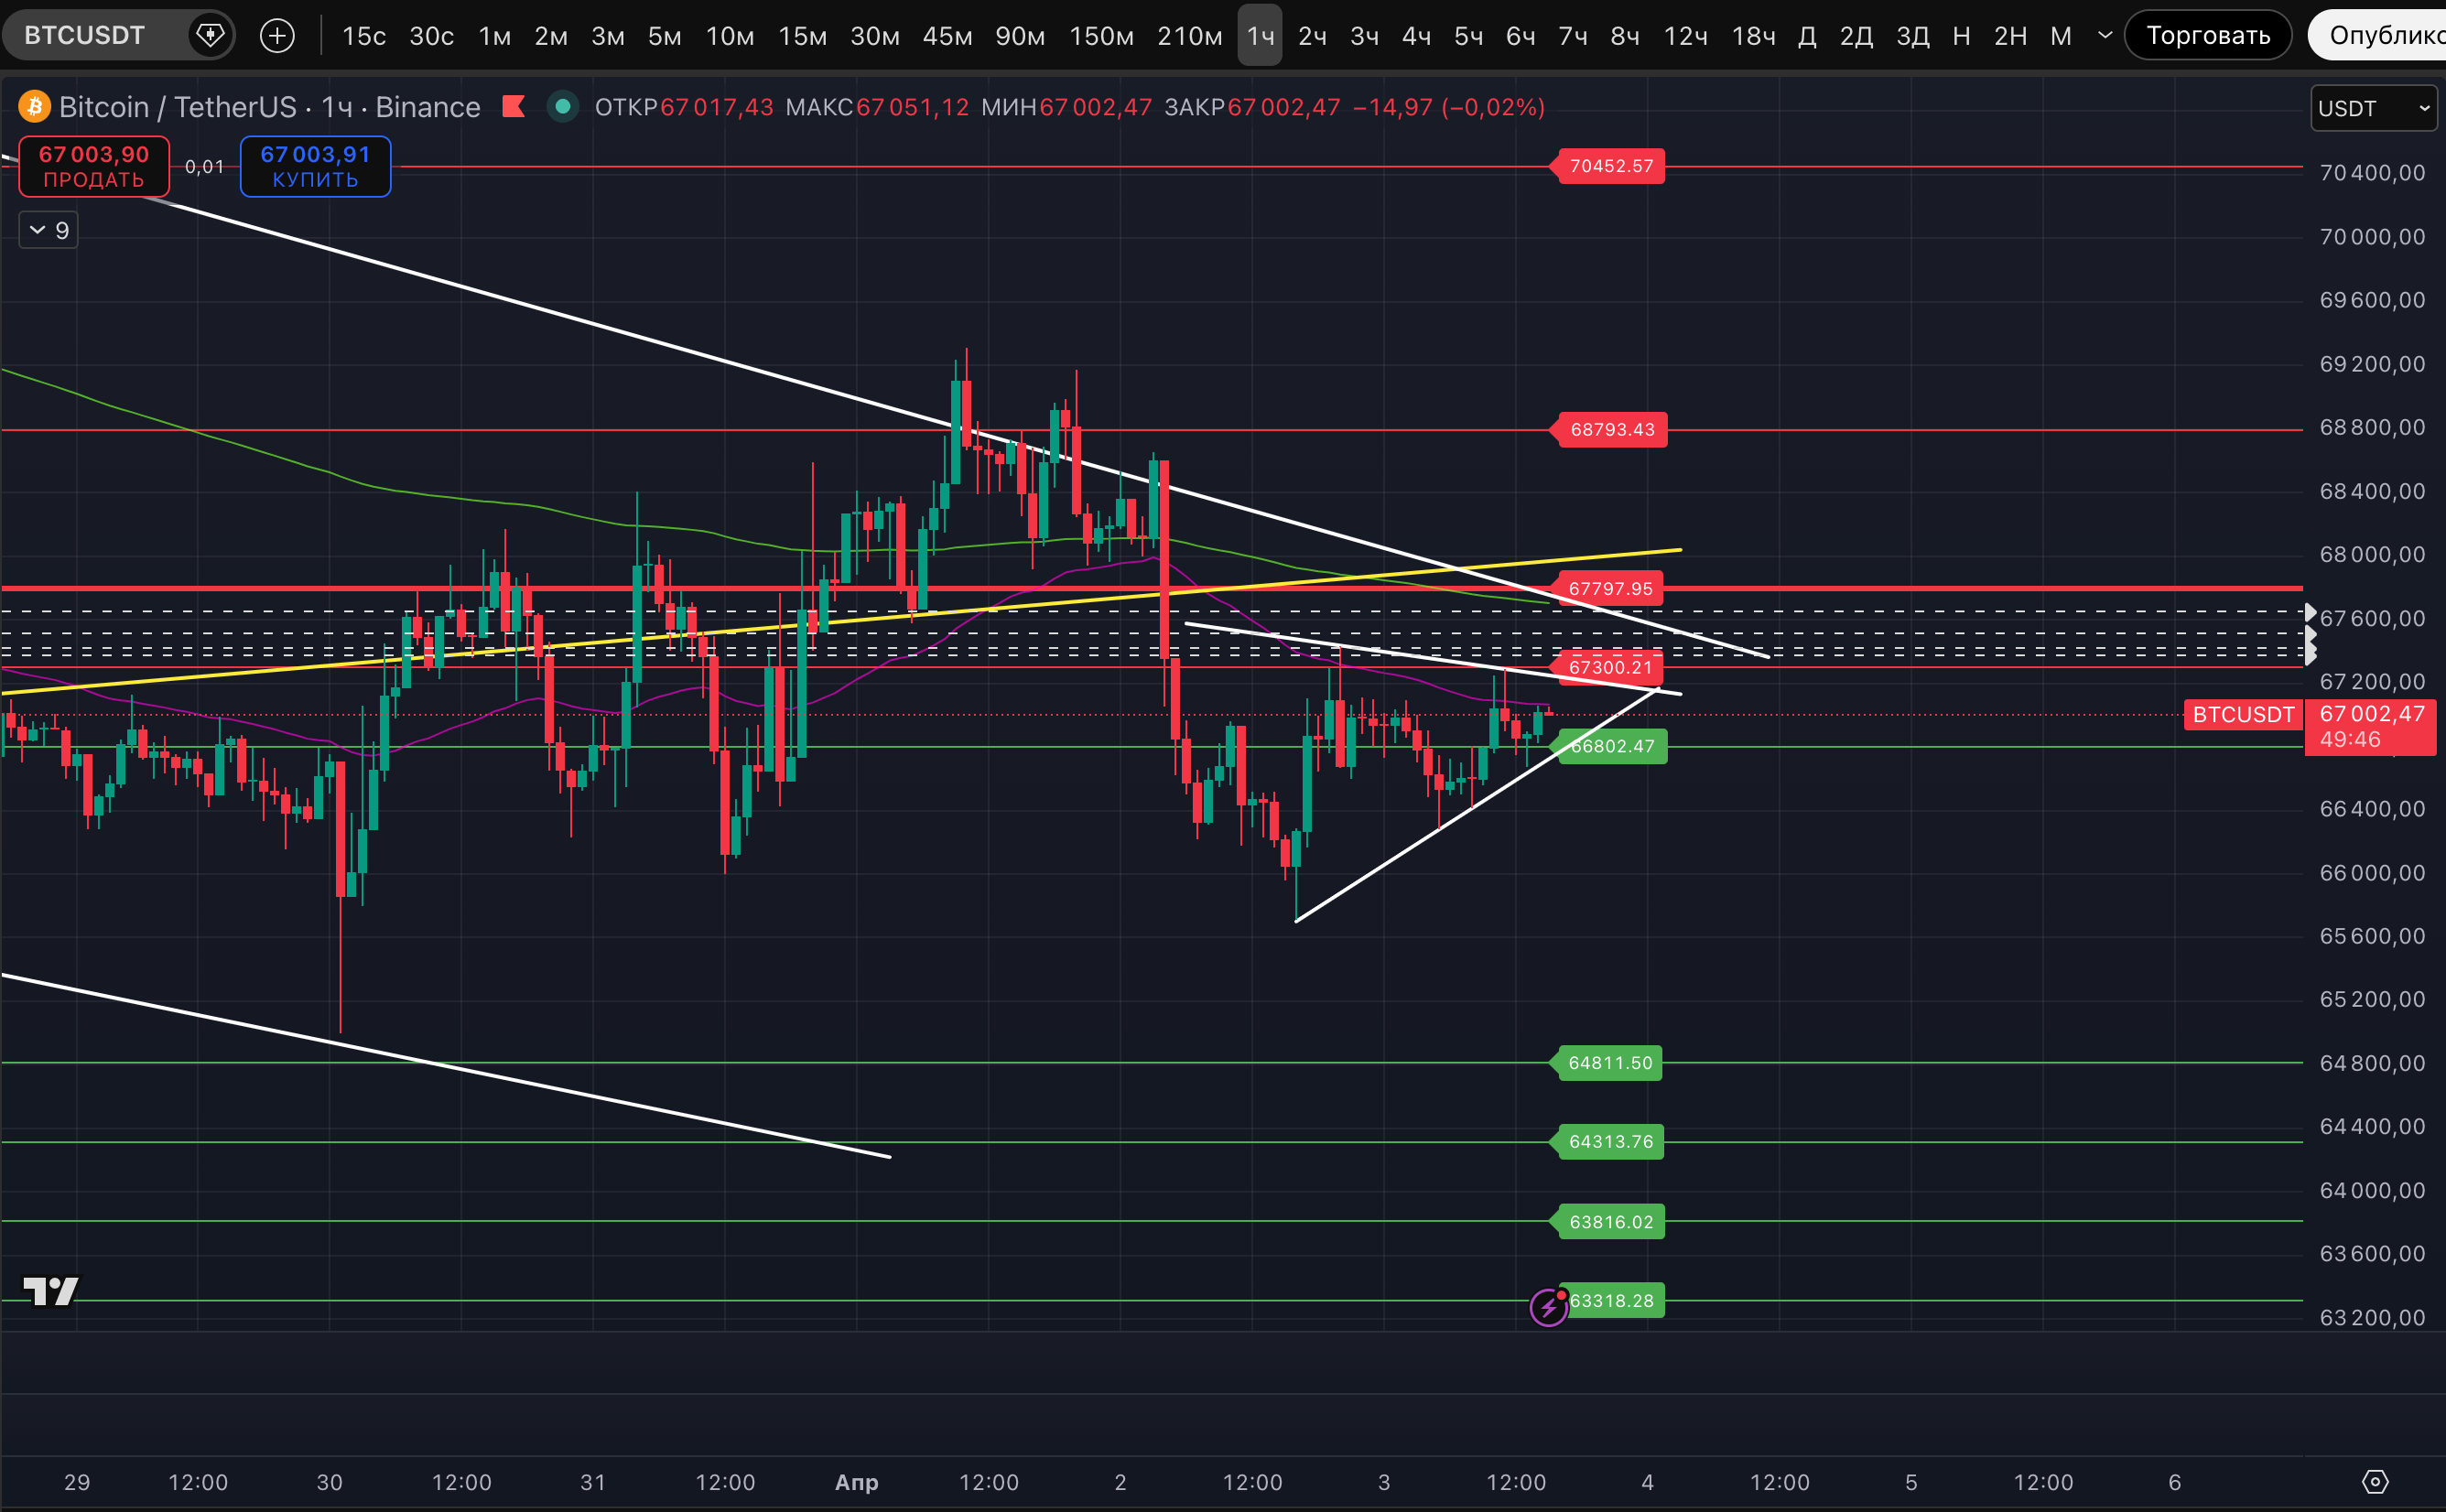The width and height of the screenshot is (2446, 1512).
Task: Click the green market status dot
Action: (563, 106)
